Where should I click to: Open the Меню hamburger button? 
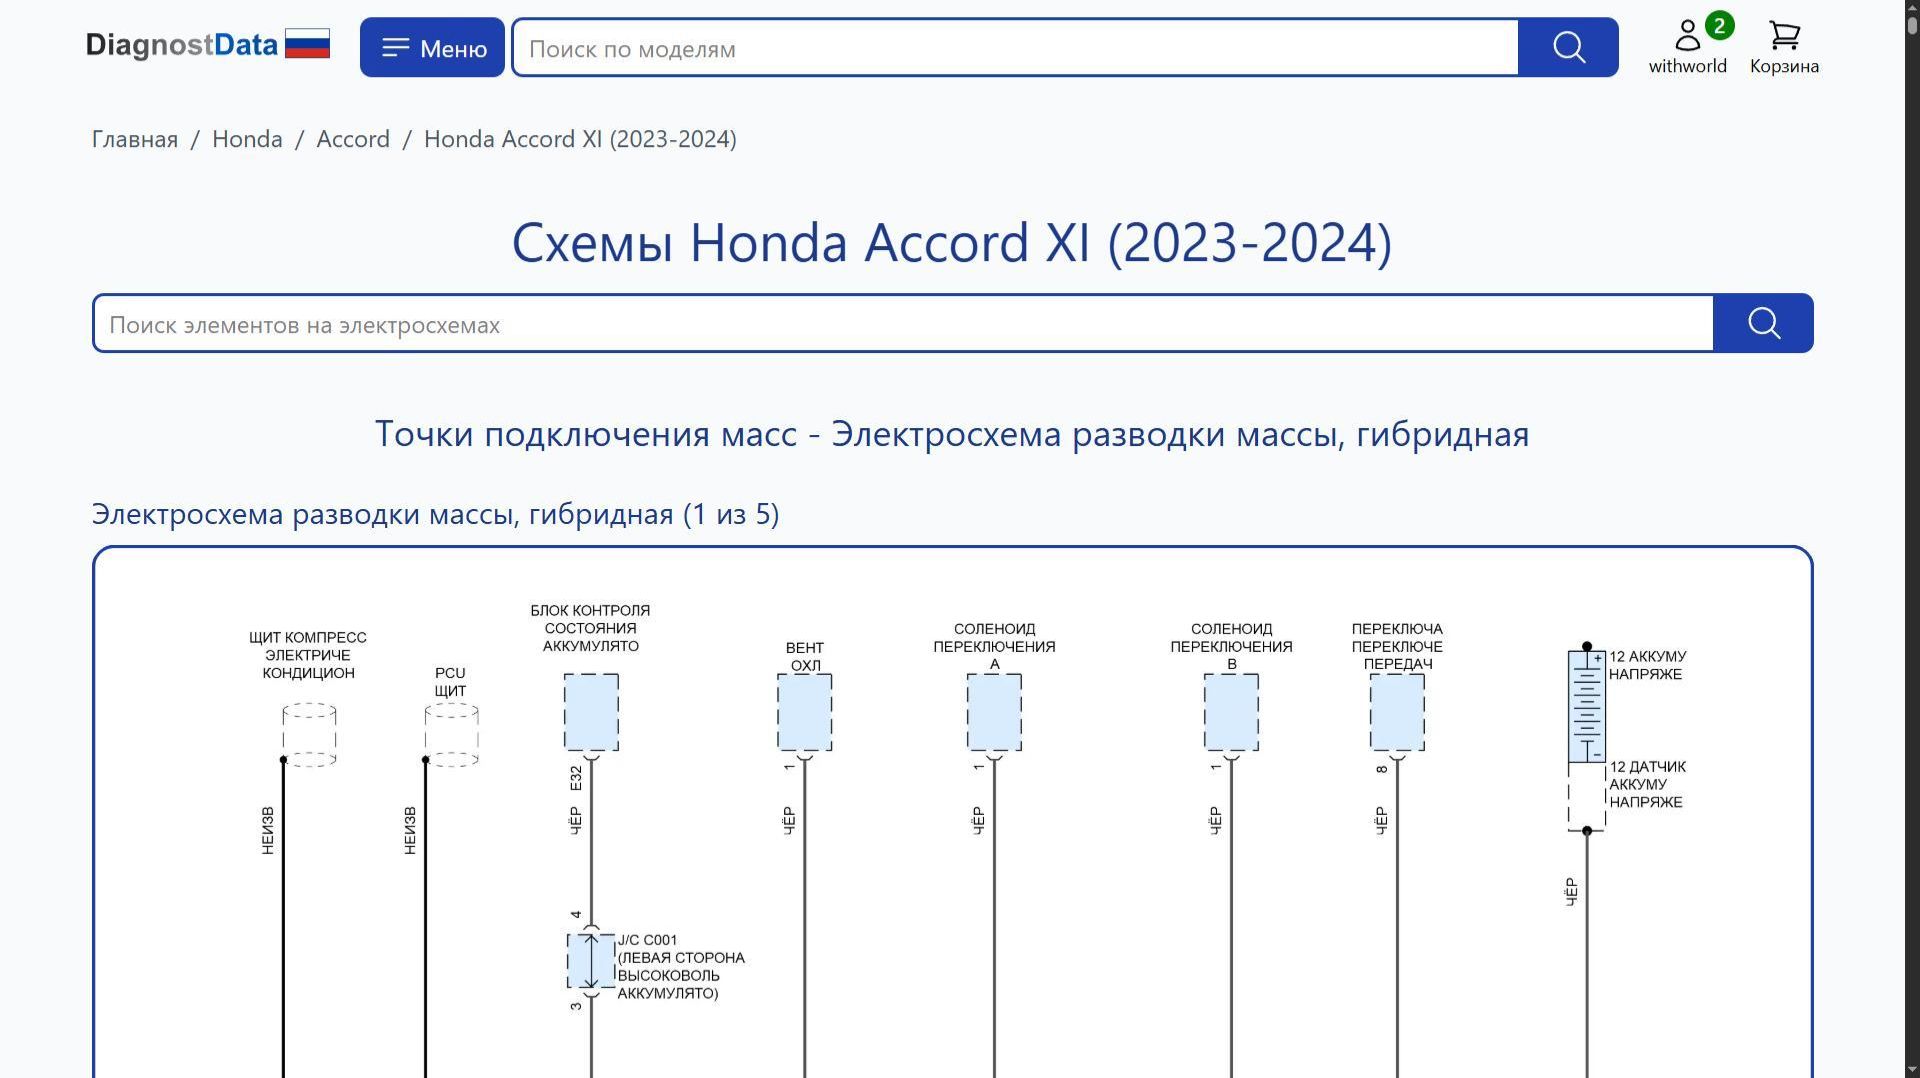click(x=432, y=47)
